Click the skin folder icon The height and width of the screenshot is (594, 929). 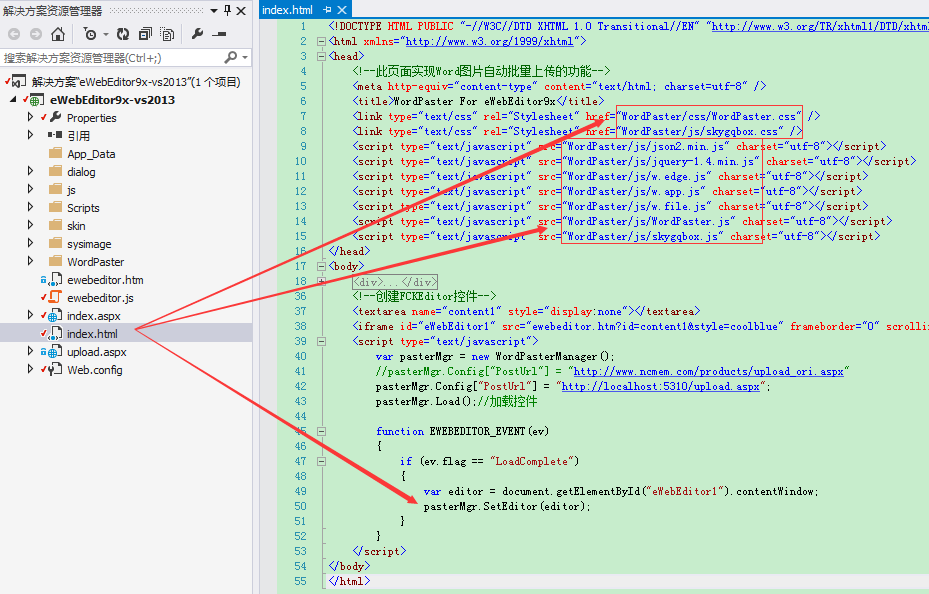56,225
